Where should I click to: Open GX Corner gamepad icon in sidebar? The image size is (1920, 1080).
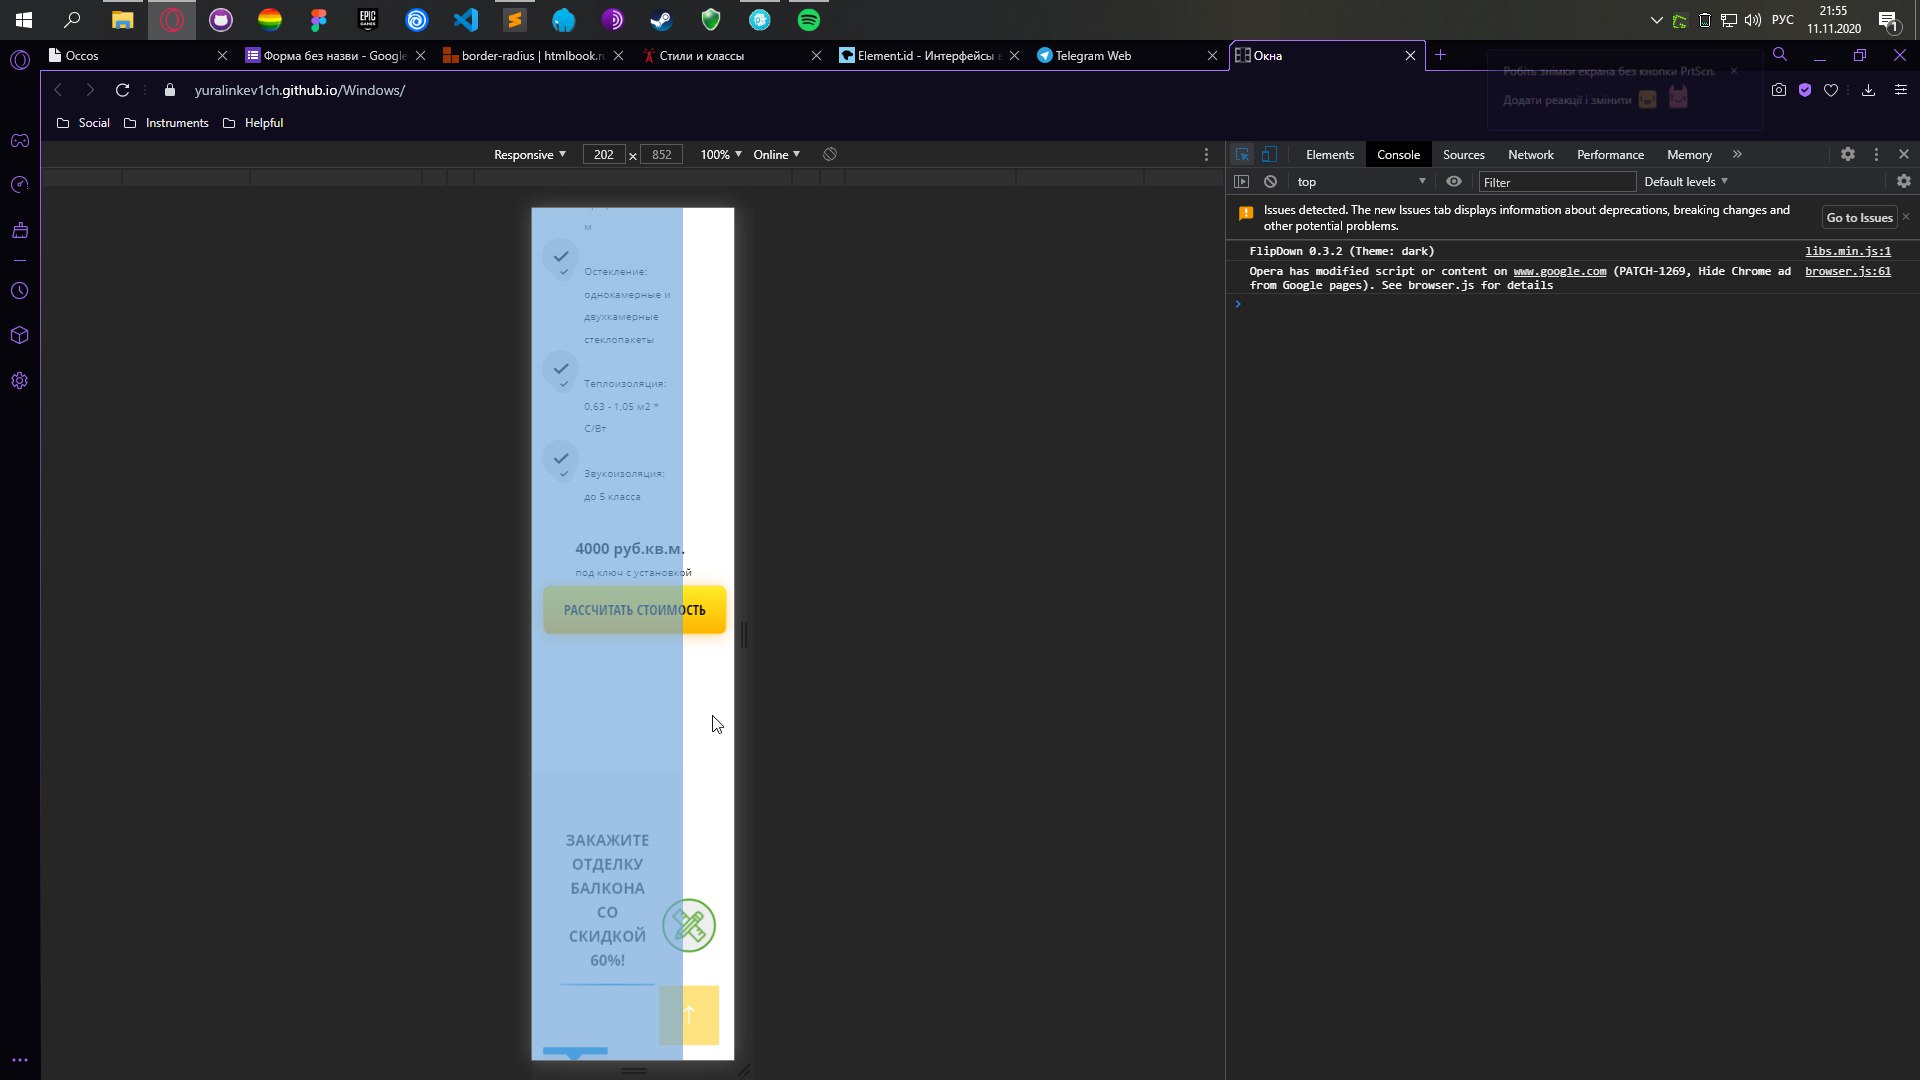pyautogui.click(x=20, y=140)
